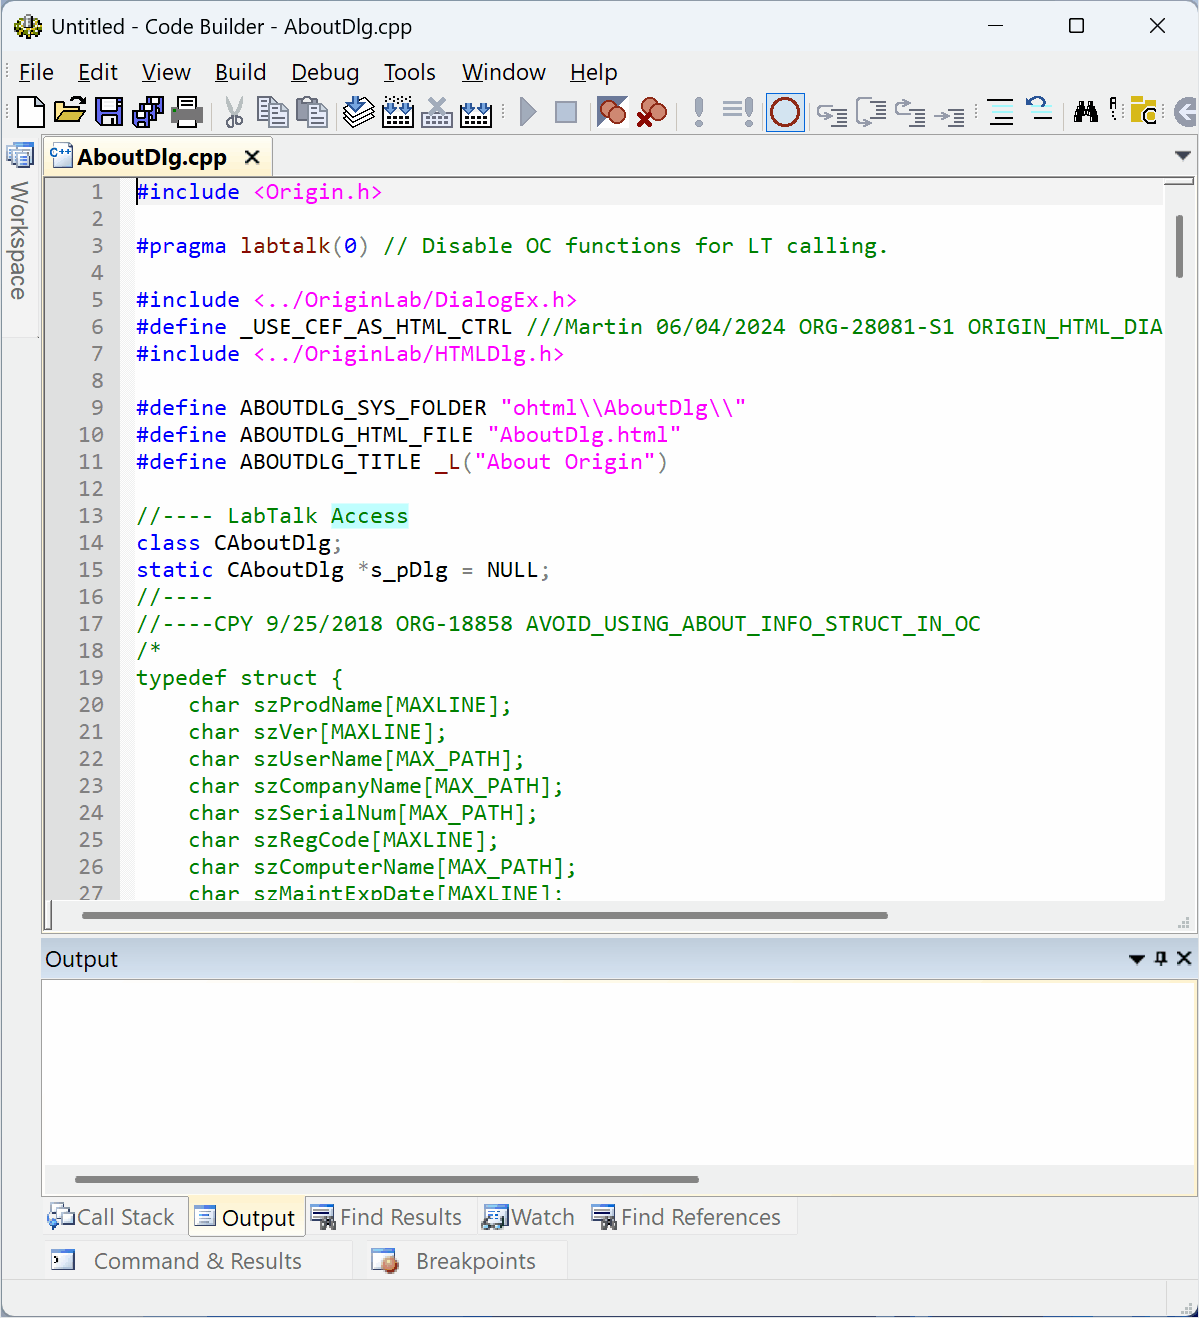Save the file with the floppy icon
This screenshot has height=1318, width=1199.
click(x=109, y=112)
